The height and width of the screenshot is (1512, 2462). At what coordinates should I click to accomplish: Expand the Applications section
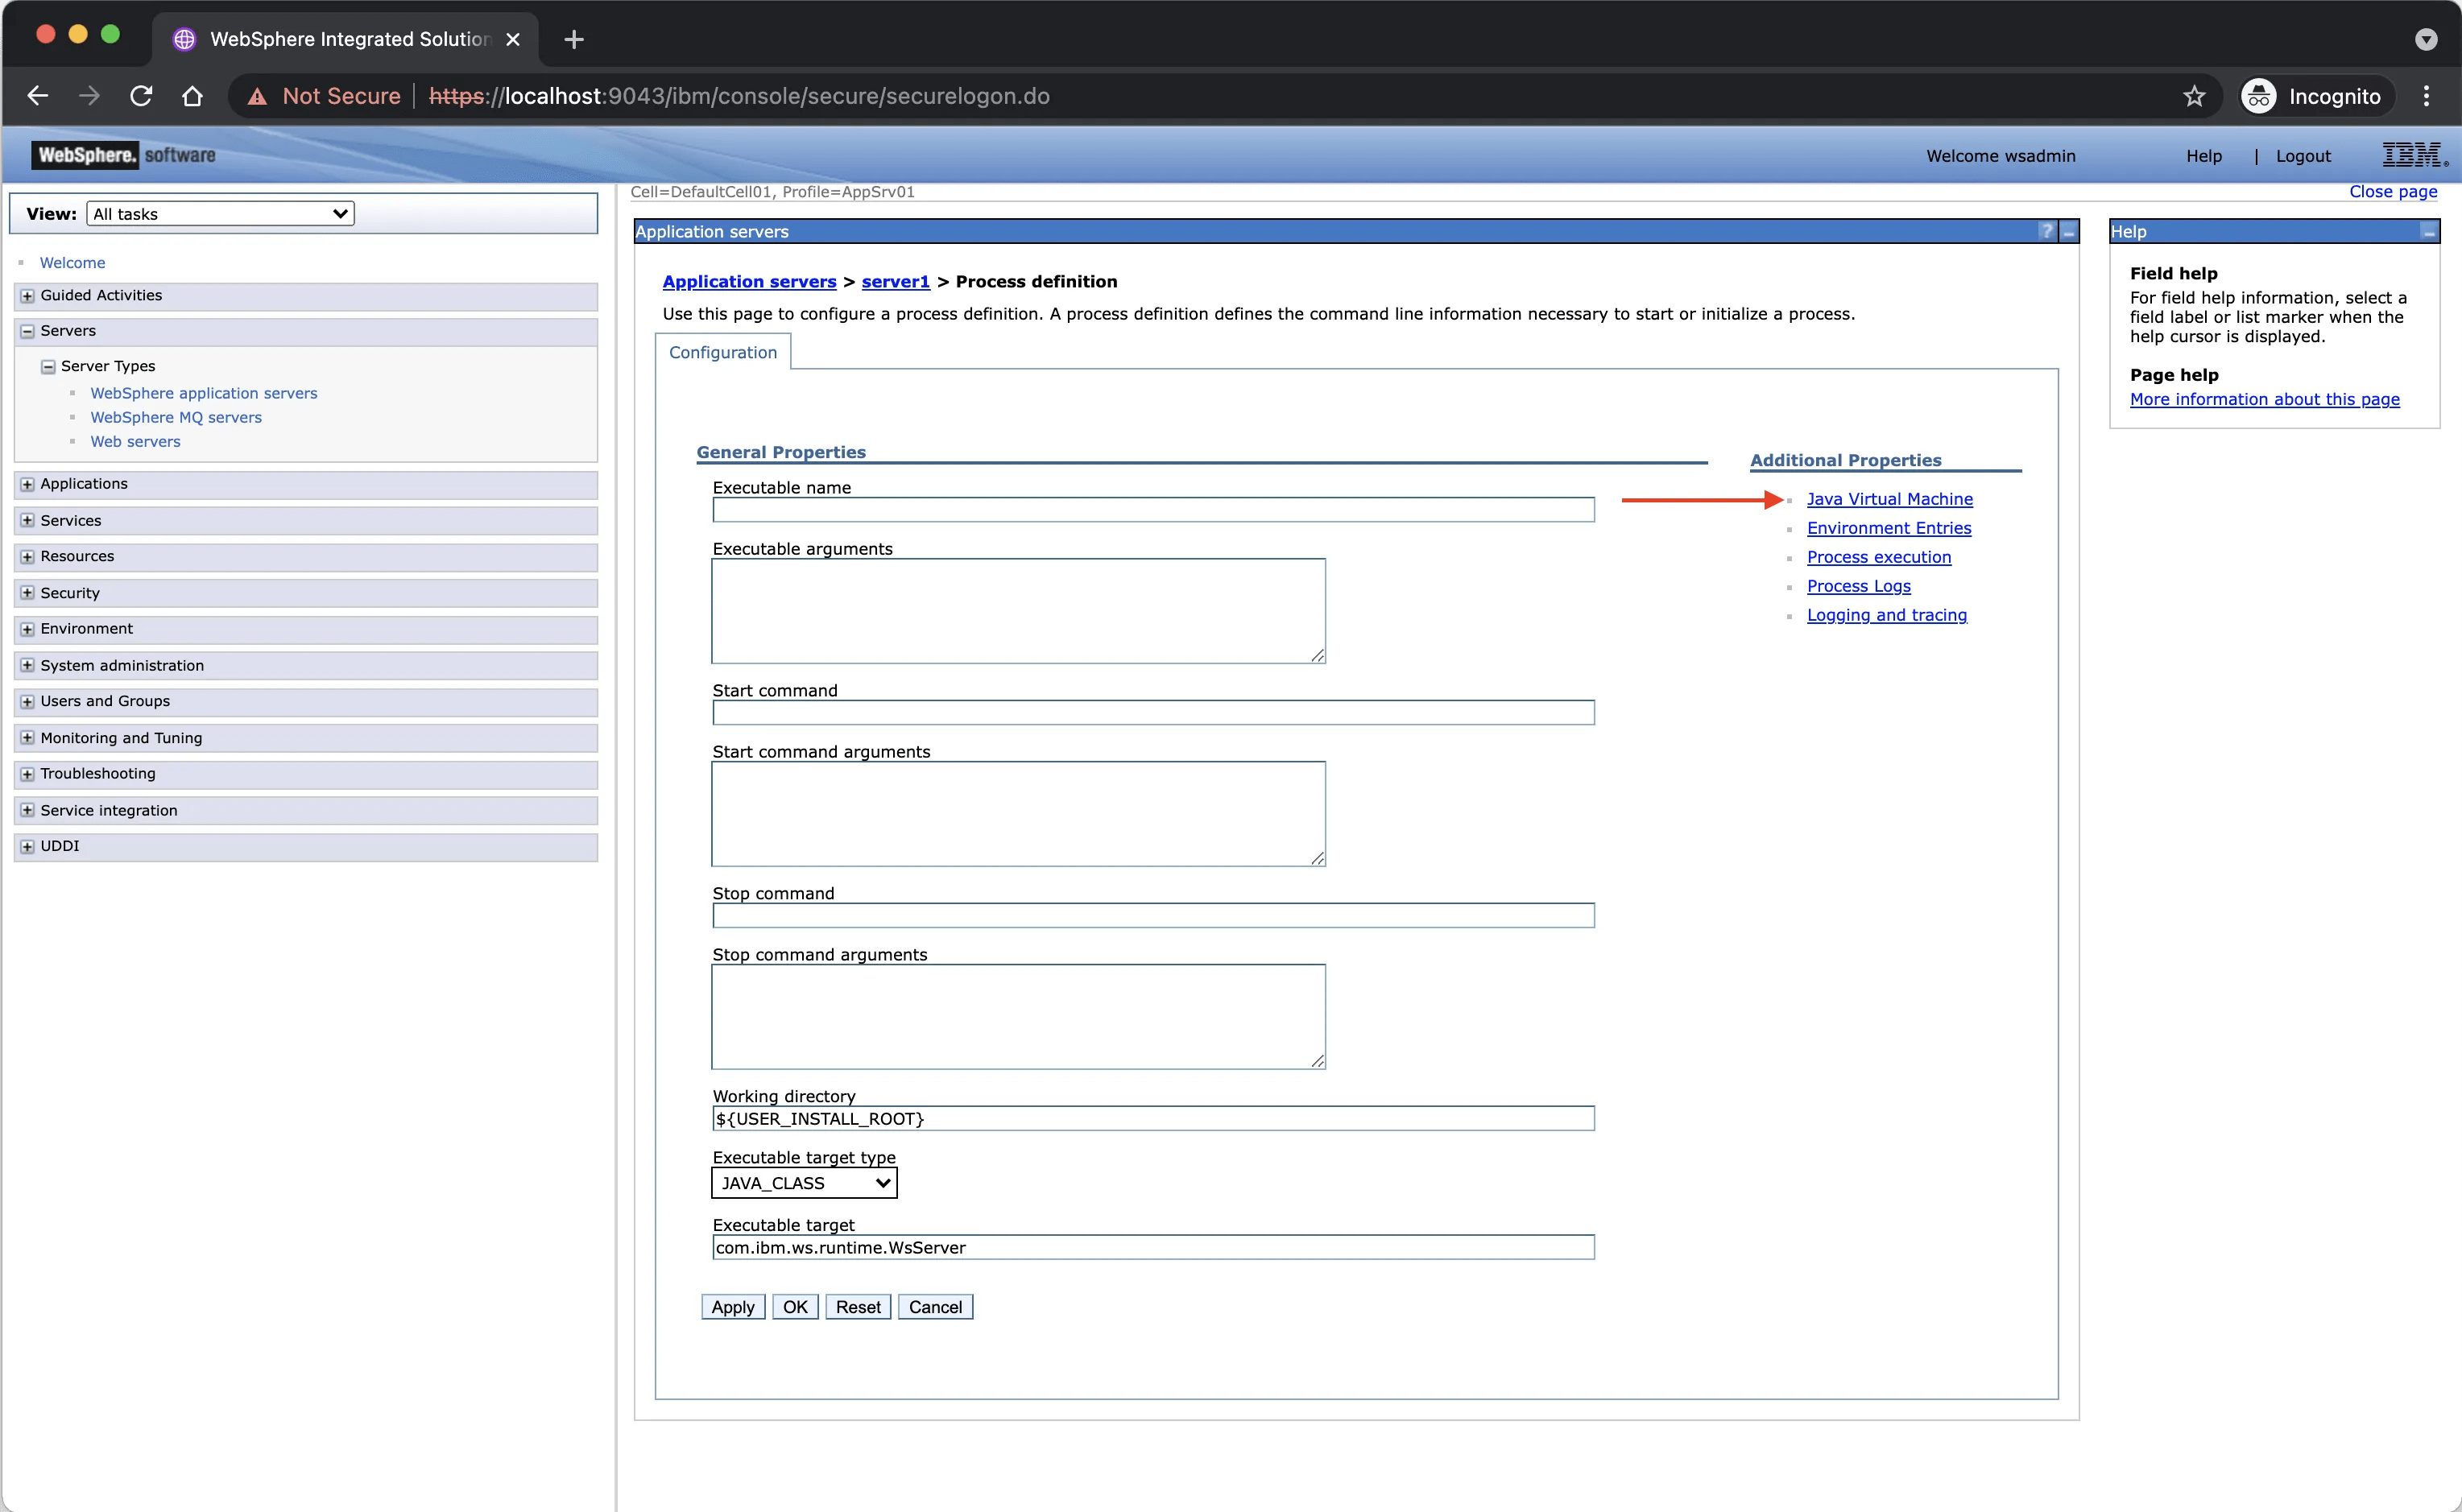click(x=27, y=485)
